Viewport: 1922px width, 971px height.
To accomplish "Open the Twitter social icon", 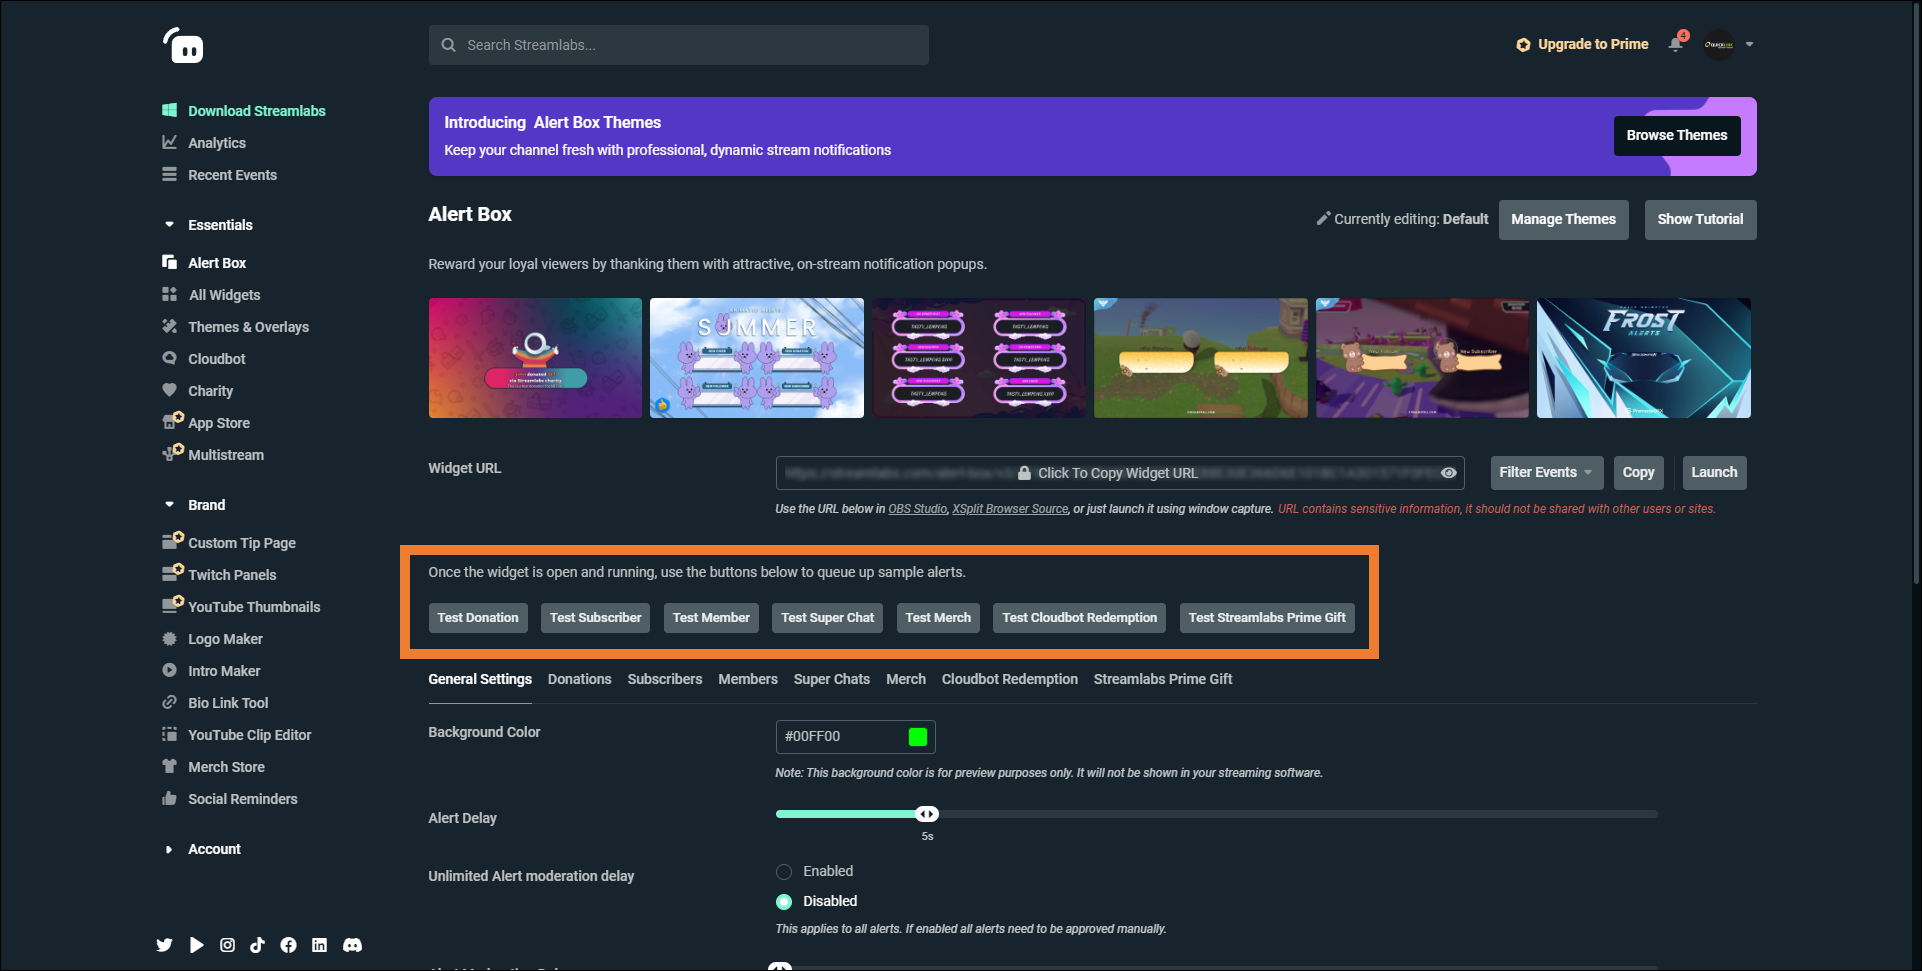I will click(165, 945).
